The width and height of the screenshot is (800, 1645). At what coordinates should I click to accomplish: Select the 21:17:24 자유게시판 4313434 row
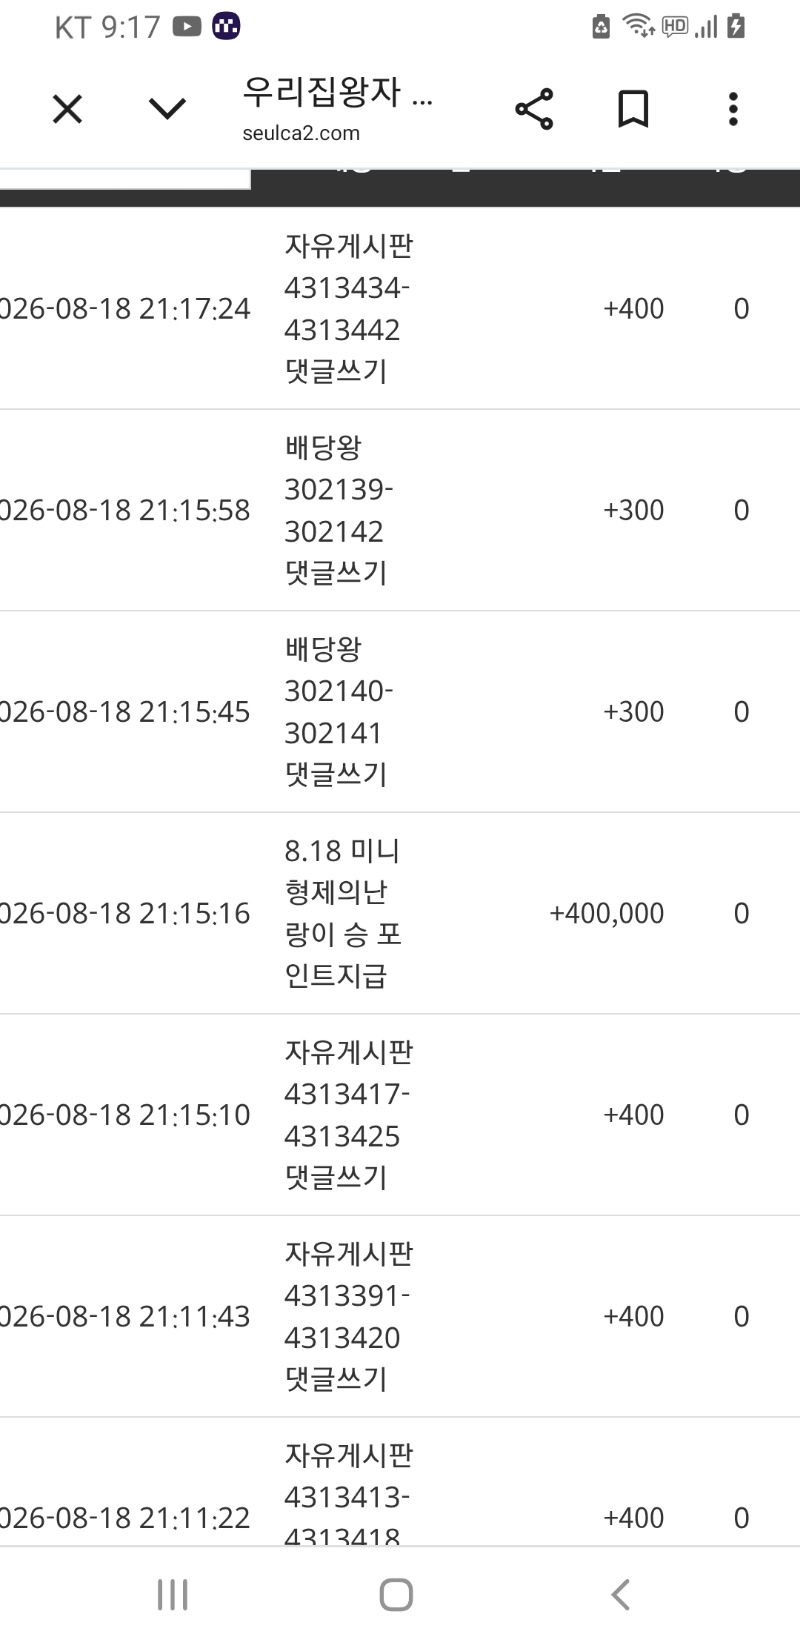(400, 308)
